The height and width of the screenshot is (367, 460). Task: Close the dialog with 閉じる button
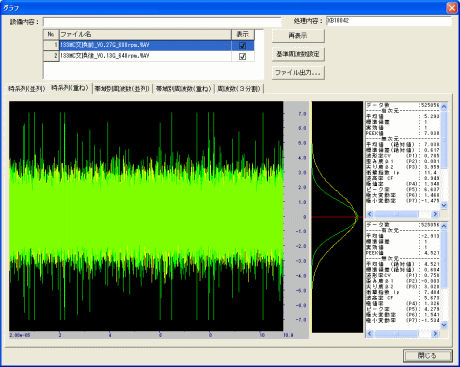(428, 356)
